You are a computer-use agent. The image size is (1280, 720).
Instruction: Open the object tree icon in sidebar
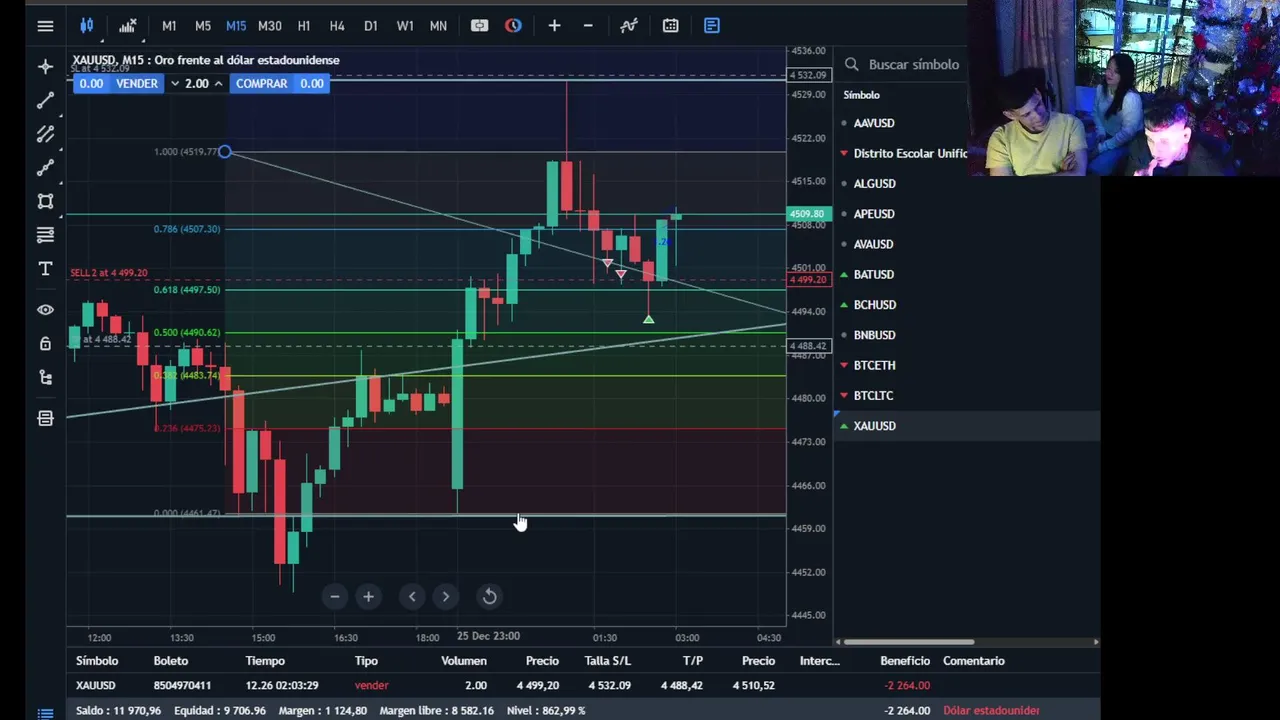pos(45,378)
